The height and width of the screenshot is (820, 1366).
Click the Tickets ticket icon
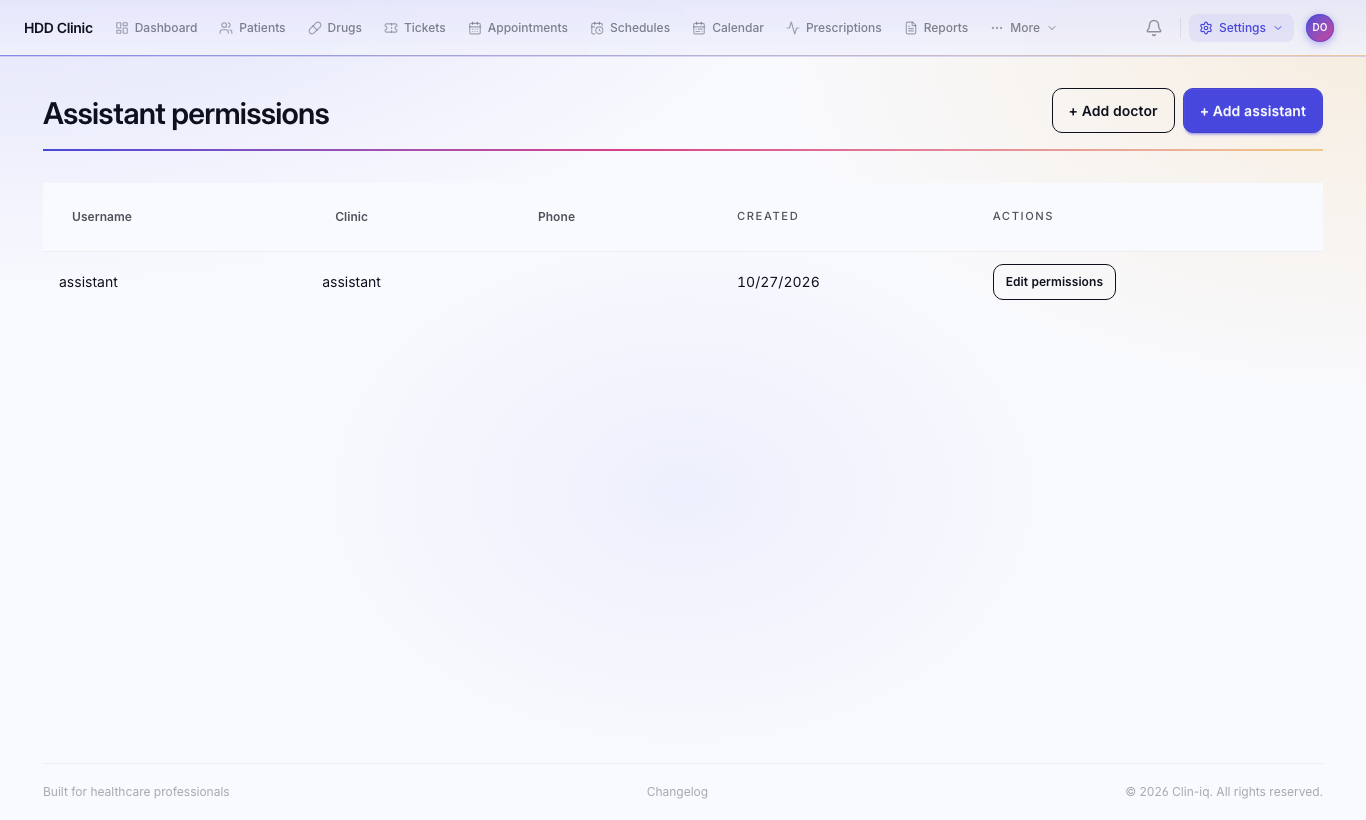tap(391, 28)
